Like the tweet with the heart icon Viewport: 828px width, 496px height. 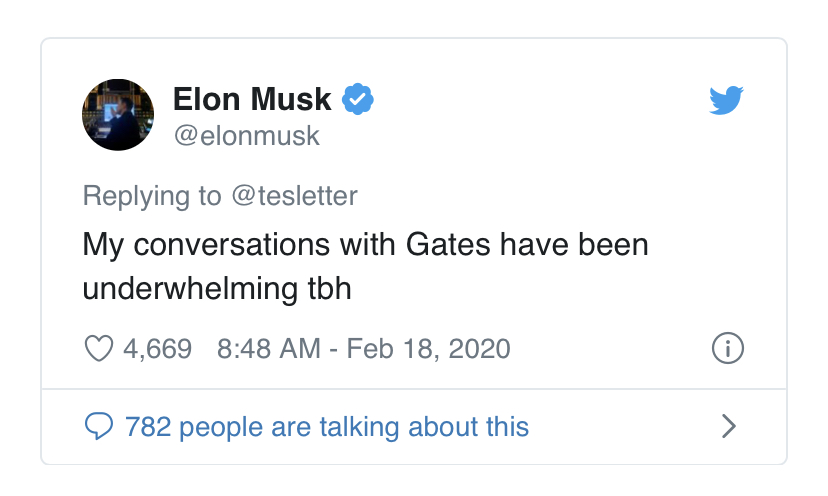pyautogui.click(x=97, y=349)
